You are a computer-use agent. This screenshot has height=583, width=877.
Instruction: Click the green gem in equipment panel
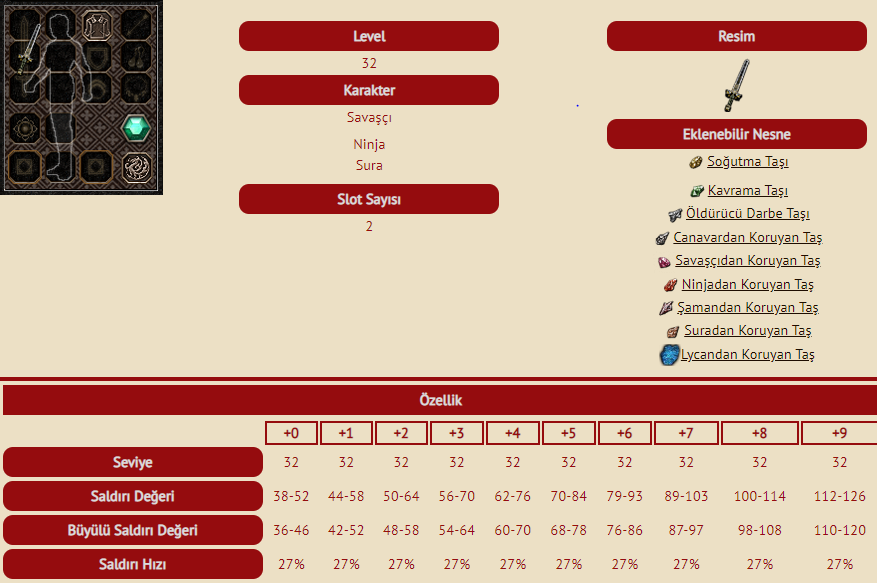pyautogui.click(x=136, y=128)
